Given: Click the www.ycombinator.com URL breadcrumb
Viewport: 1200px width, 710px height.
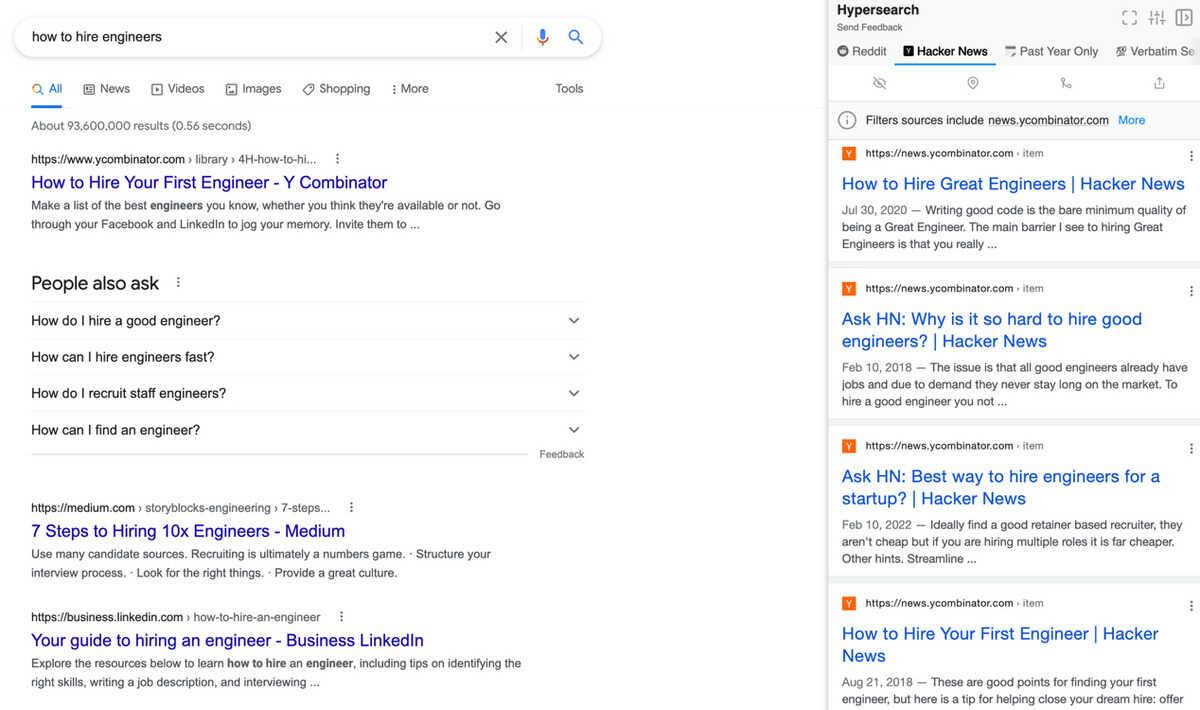Looking at the screenshot, I should click(173, 159).
